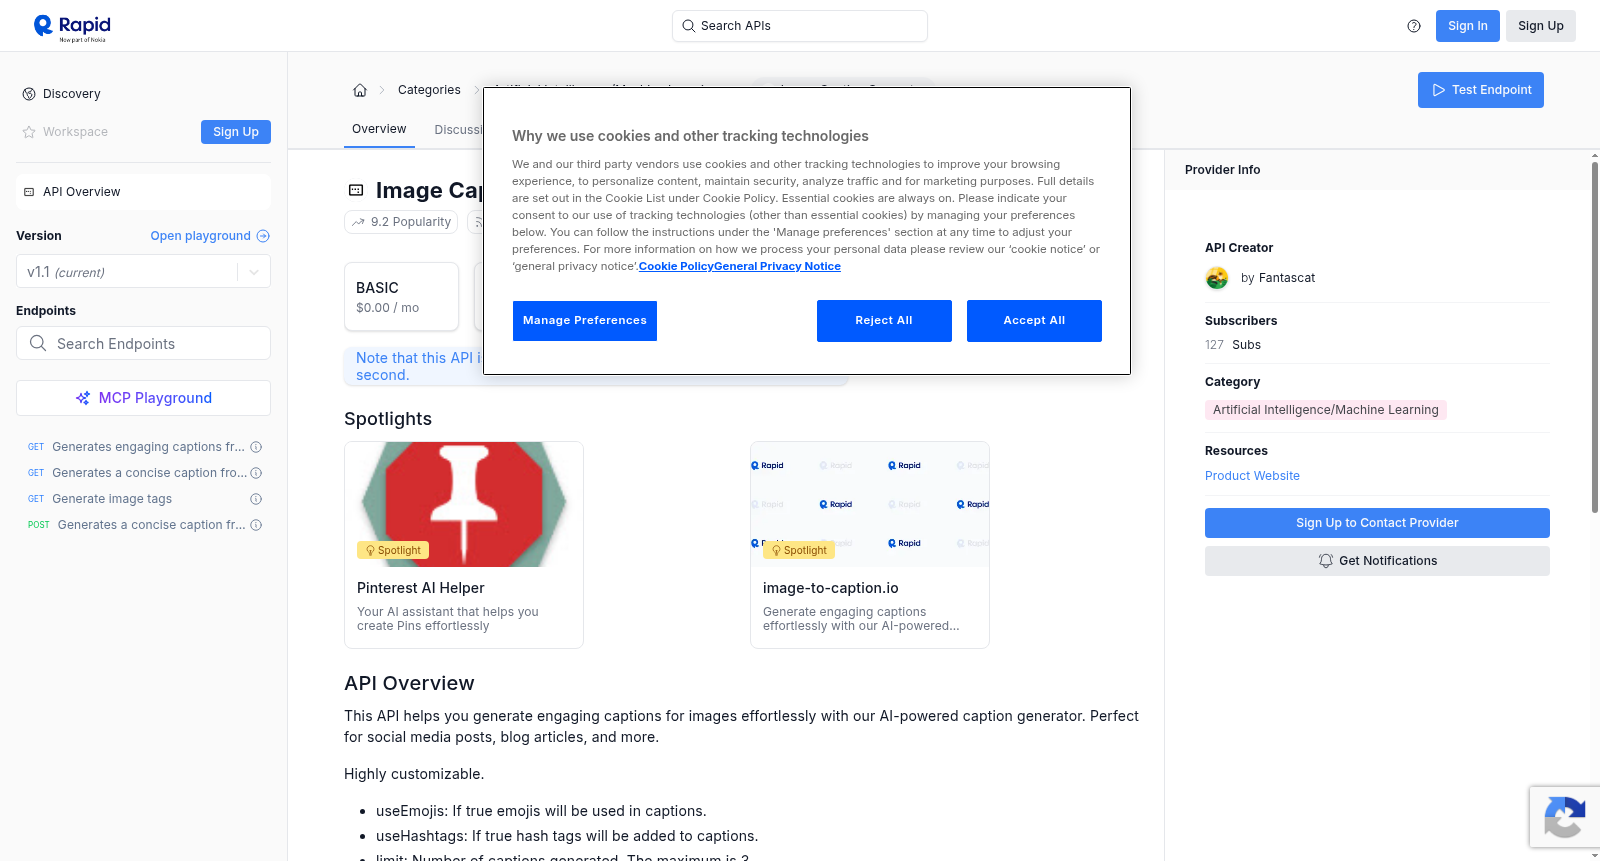Focus the Search Endpoints field
The width and height of the screenshot is (1600, 861).
tap(143, 343)
